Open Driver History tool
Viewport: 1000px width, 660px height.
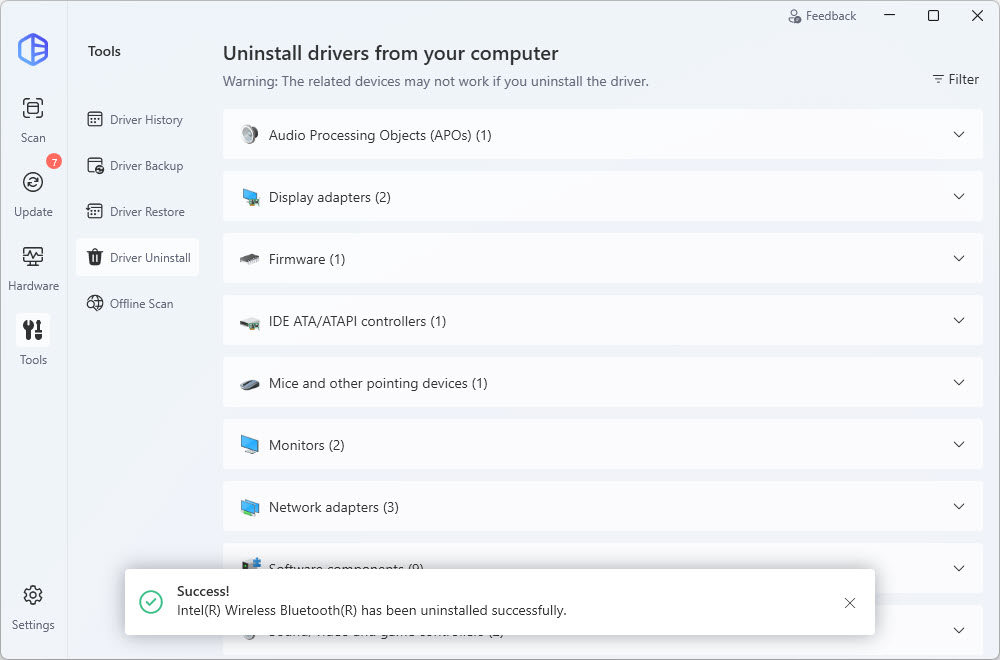click(136, 120)
